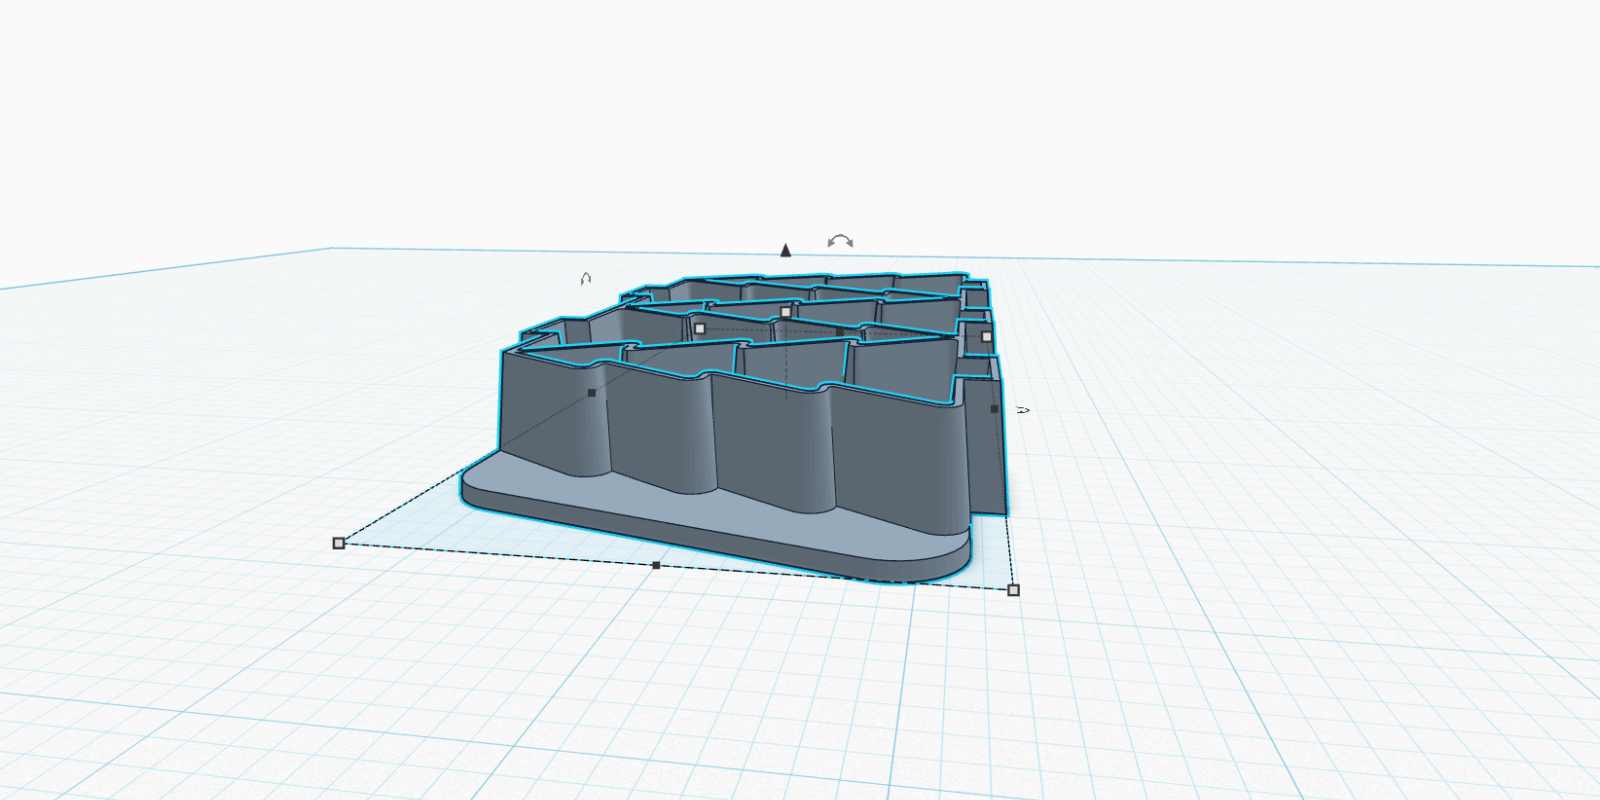This screenshot has height=800, width=1600.
Task: Select the white height handle at the model's top center
Action: click(x=786, y=312)
